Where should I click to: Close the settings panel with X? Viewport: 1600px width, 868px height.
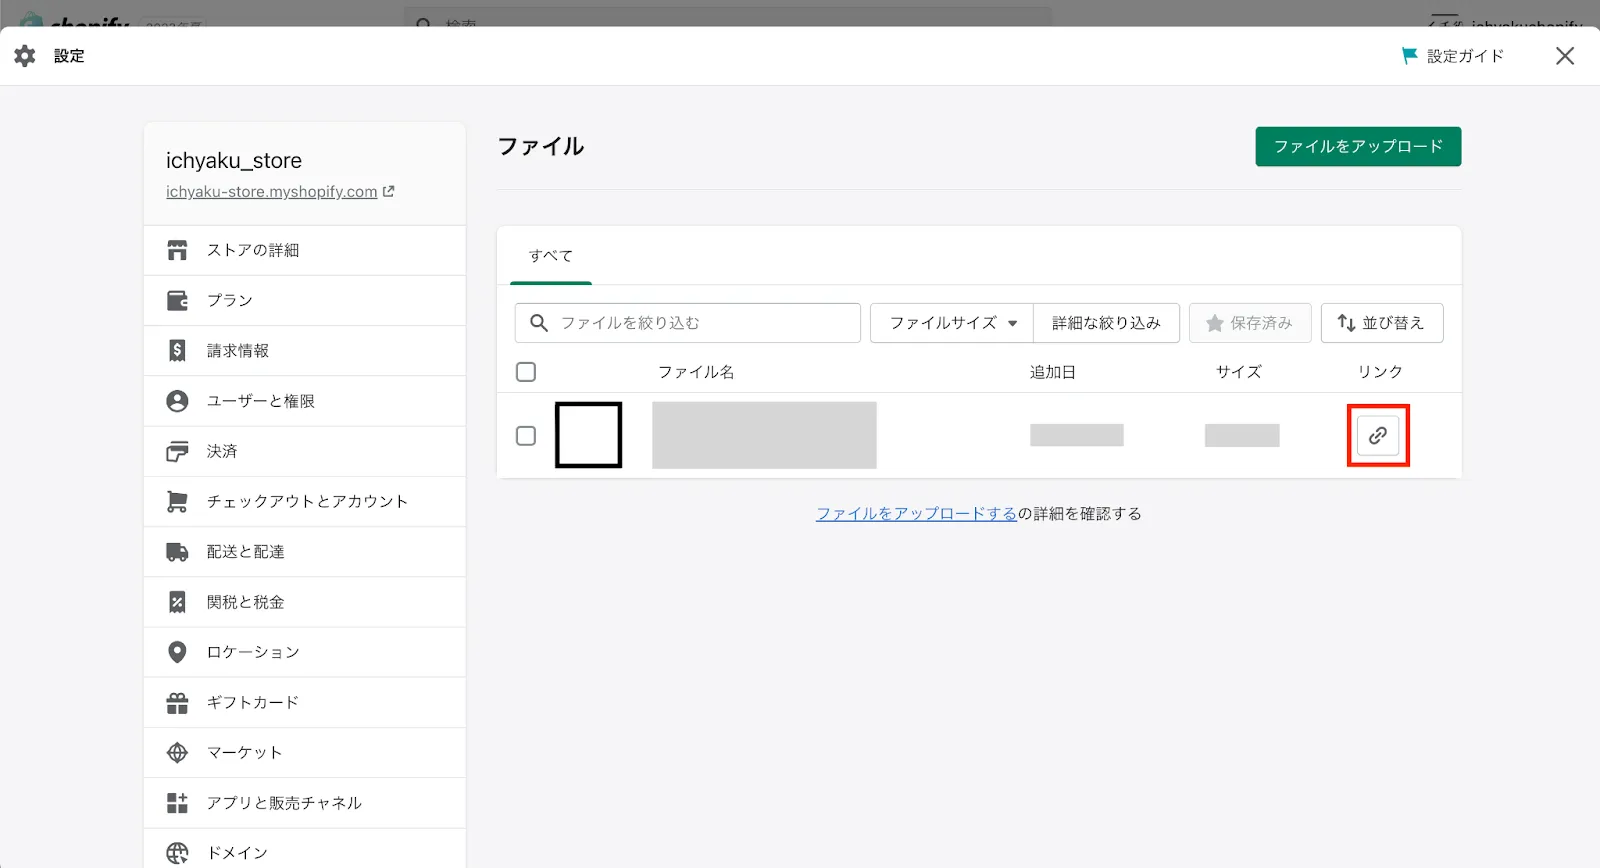[x=1565, y=56]
